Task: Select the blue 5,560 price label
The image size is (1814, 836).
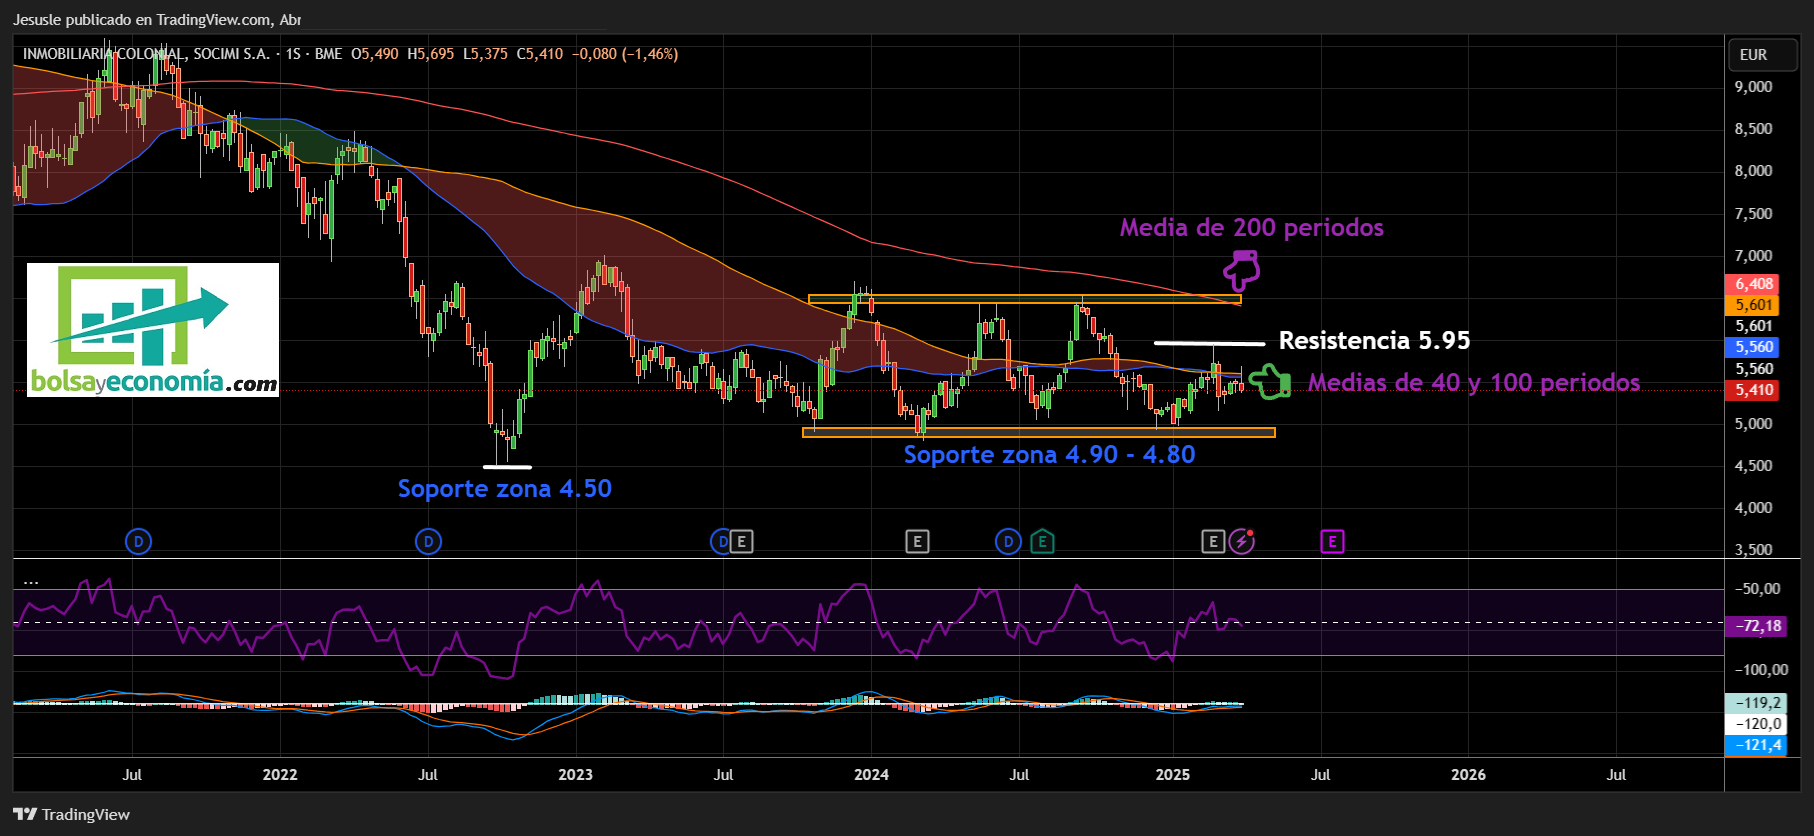Action: click(1753, 347)
